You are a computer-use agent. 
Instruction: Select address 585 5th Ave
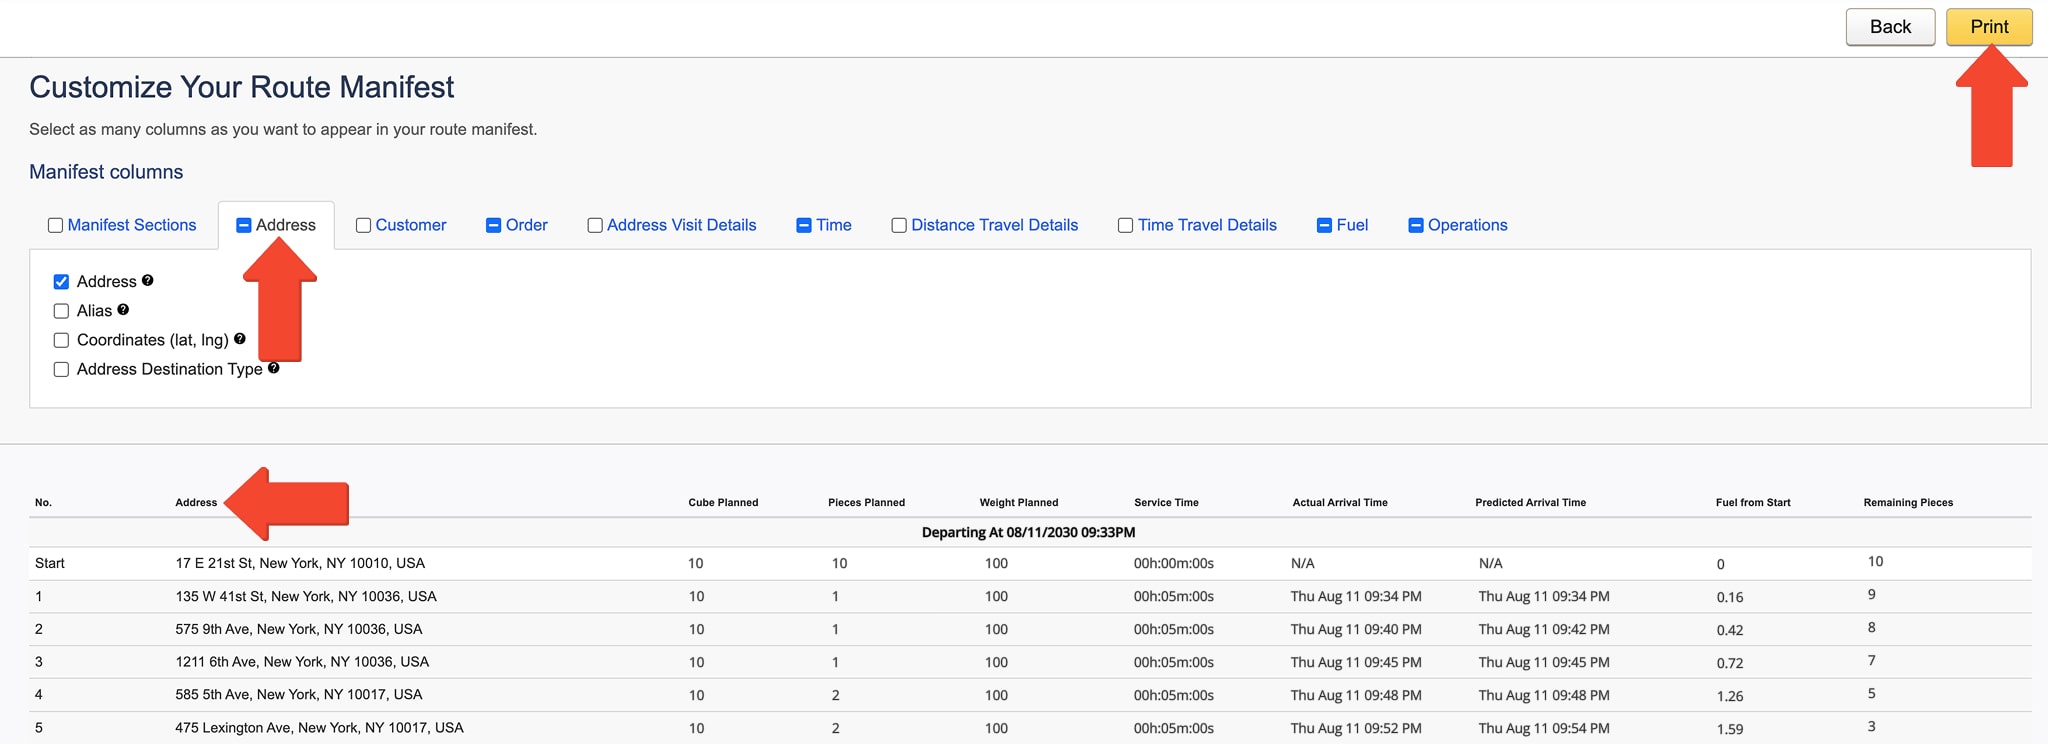(299, 694)
